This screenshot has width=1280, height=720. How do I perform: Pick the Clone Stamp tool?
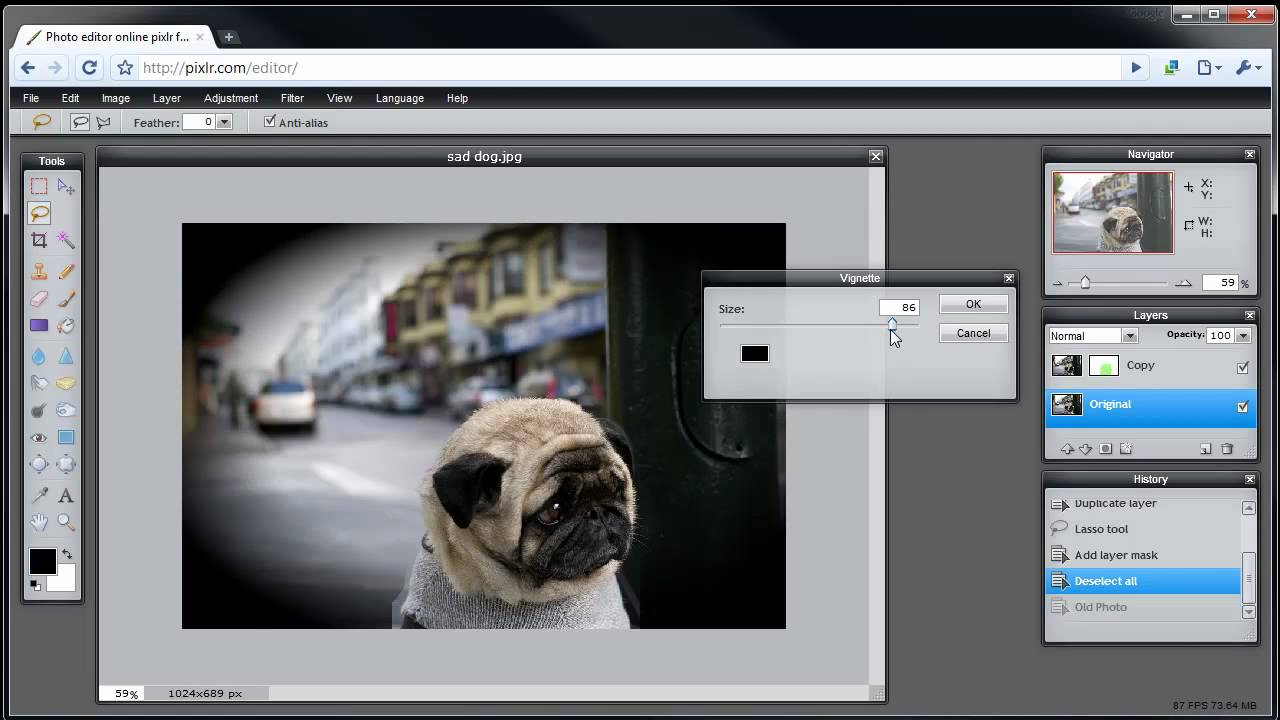click(39, 271)
